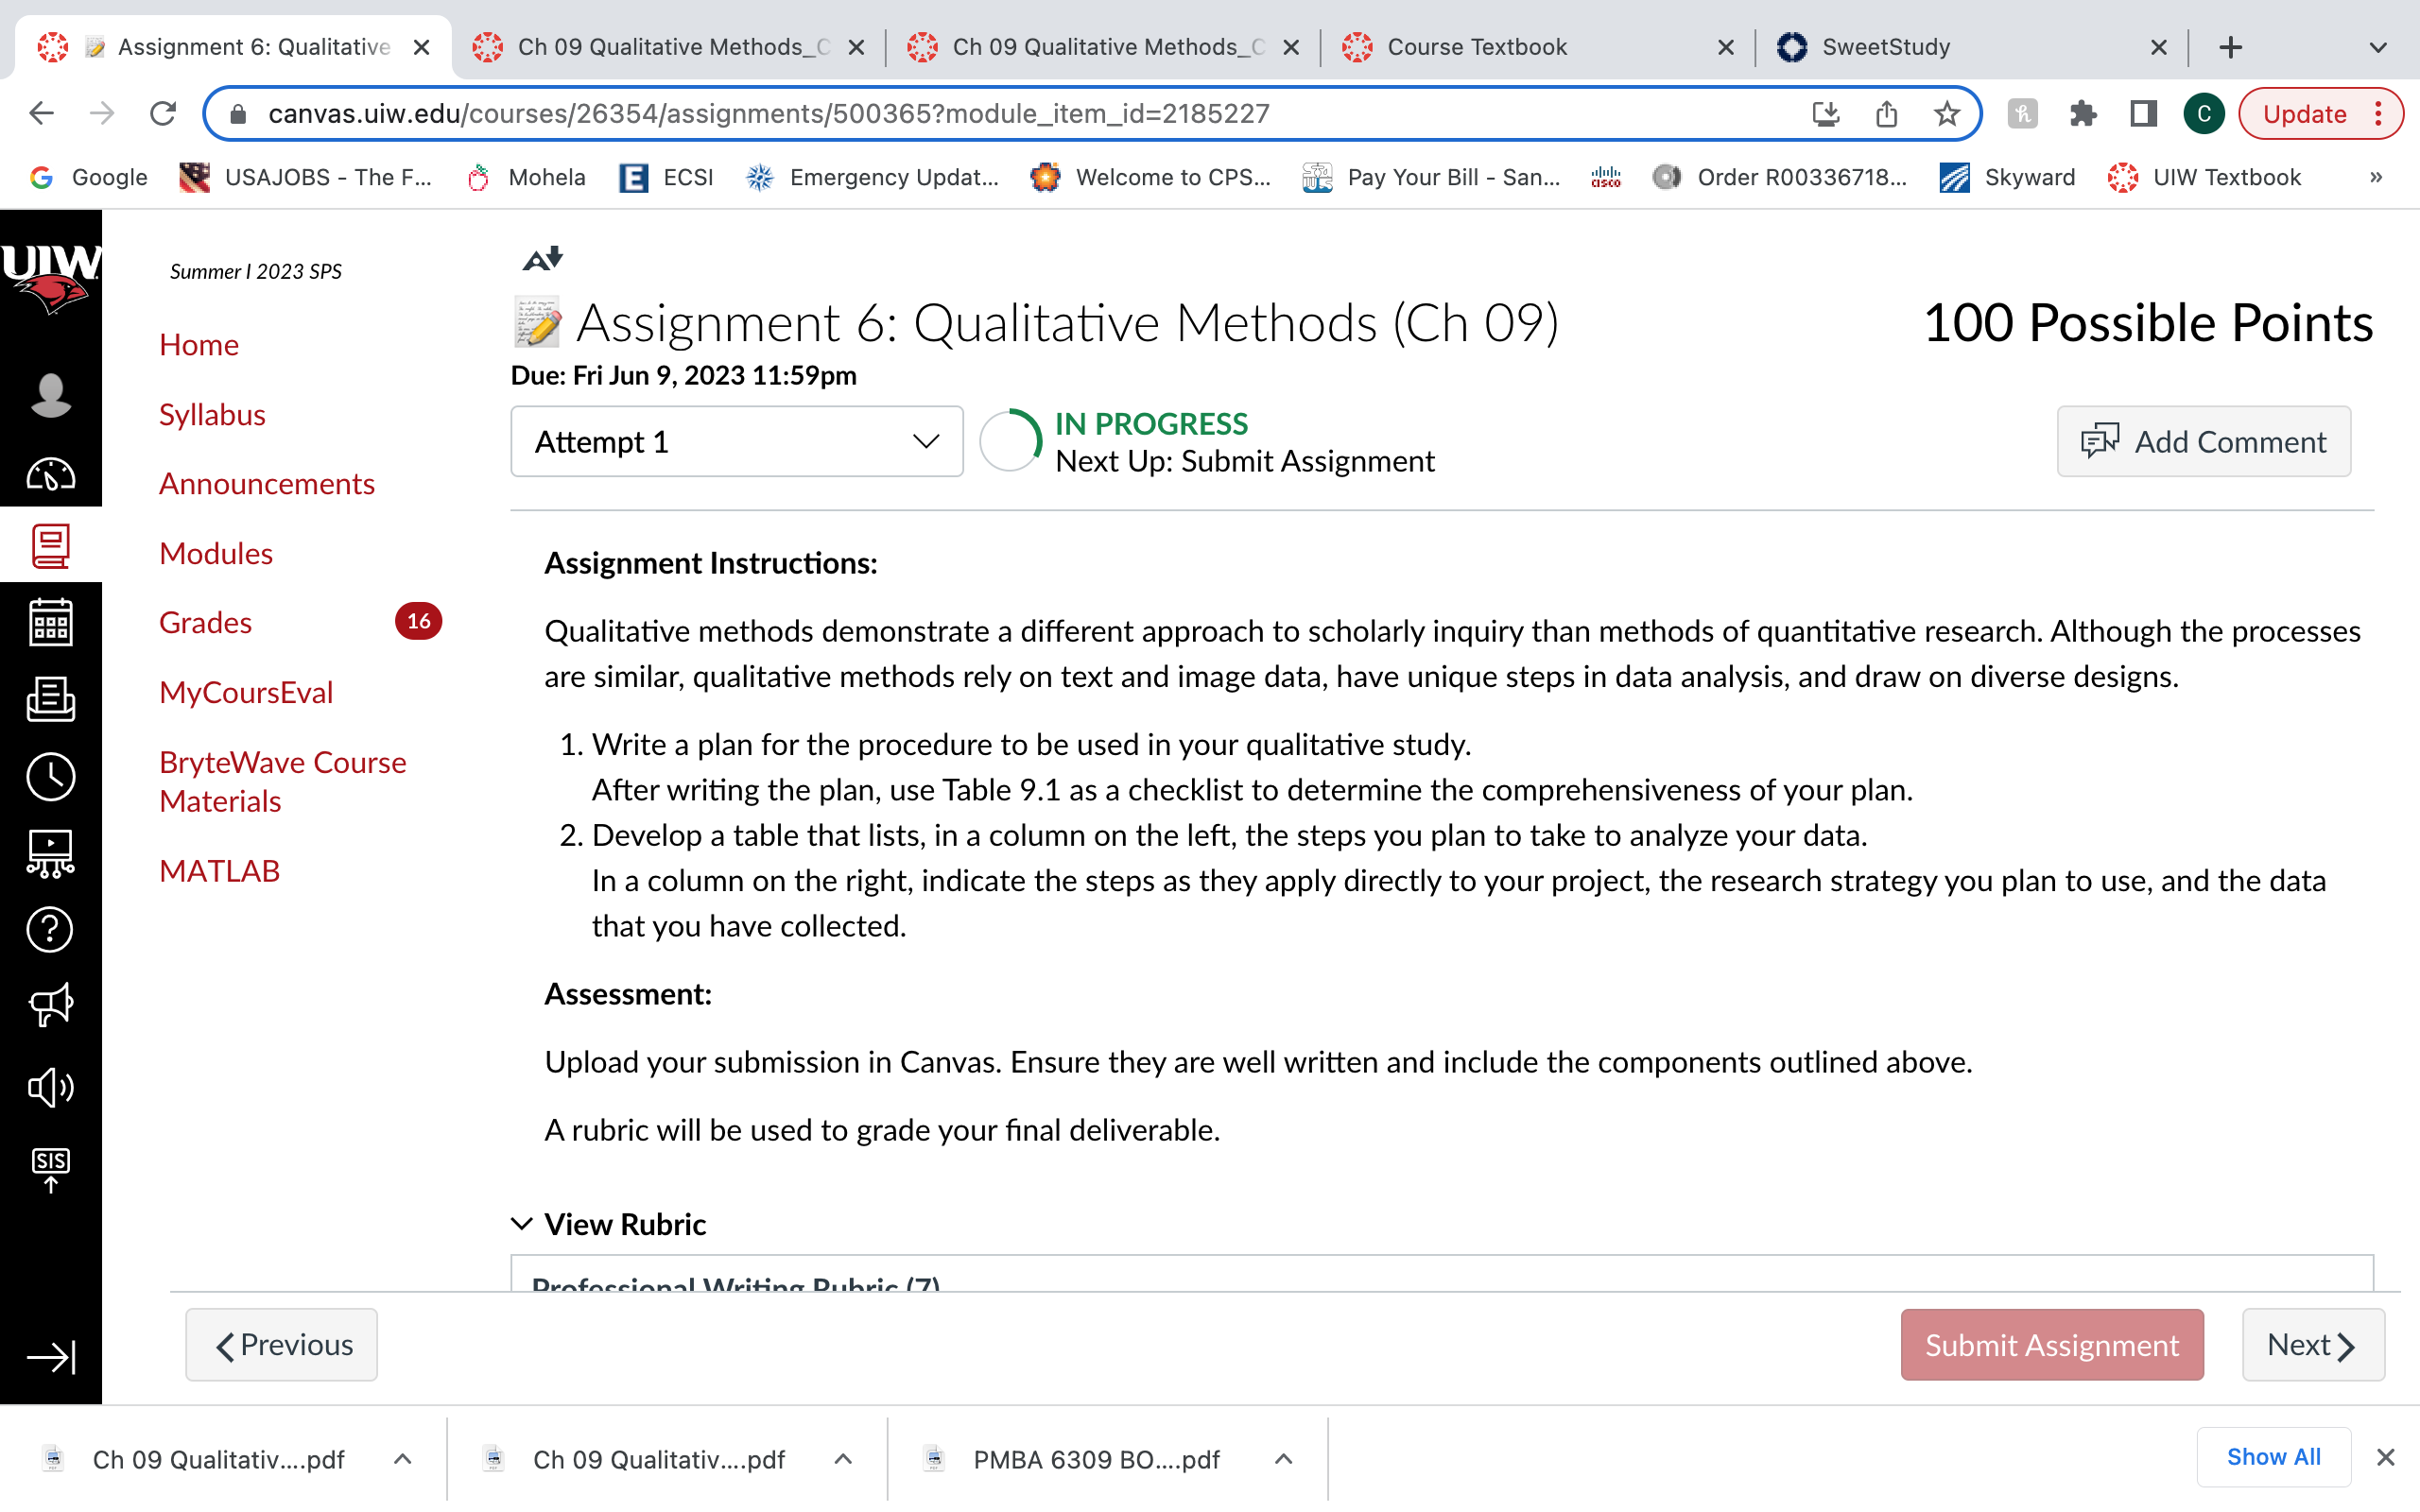2420x1512 pixels.
Task: Click the share page icon in address bar
Action: click(1886, 114)
